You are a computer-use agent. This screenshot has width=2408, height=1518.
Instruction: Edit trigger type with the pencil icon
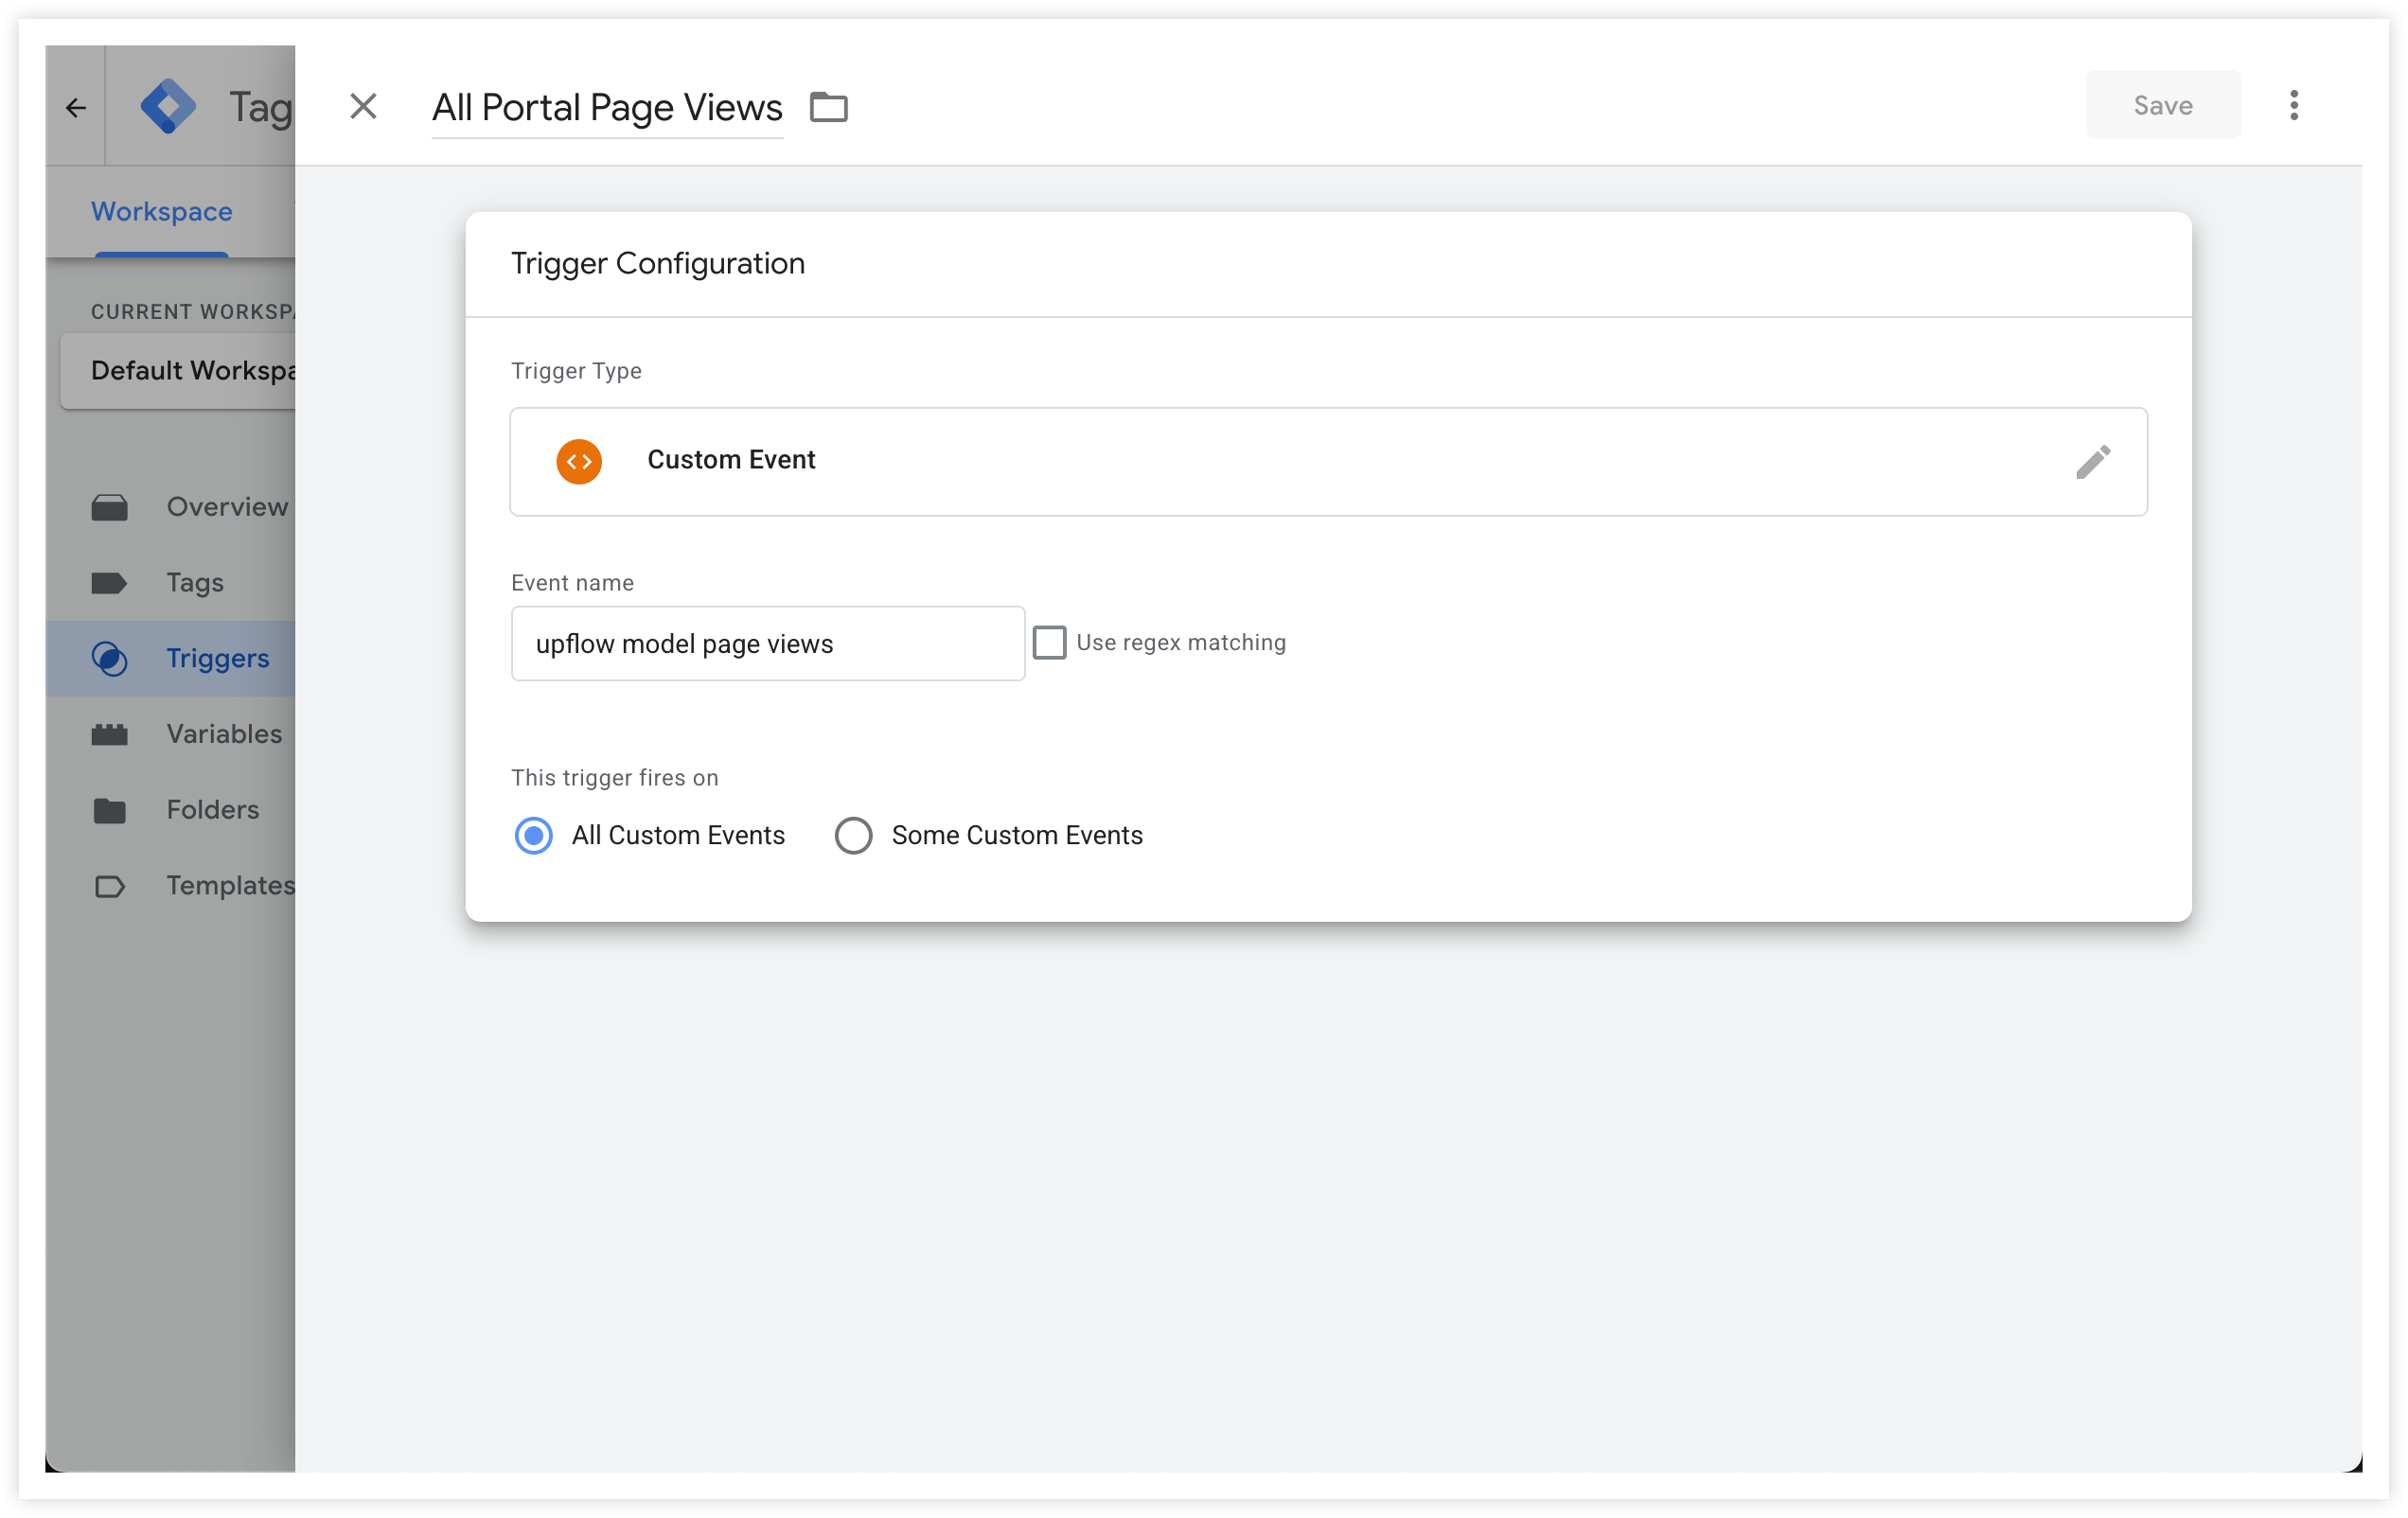2092,461
